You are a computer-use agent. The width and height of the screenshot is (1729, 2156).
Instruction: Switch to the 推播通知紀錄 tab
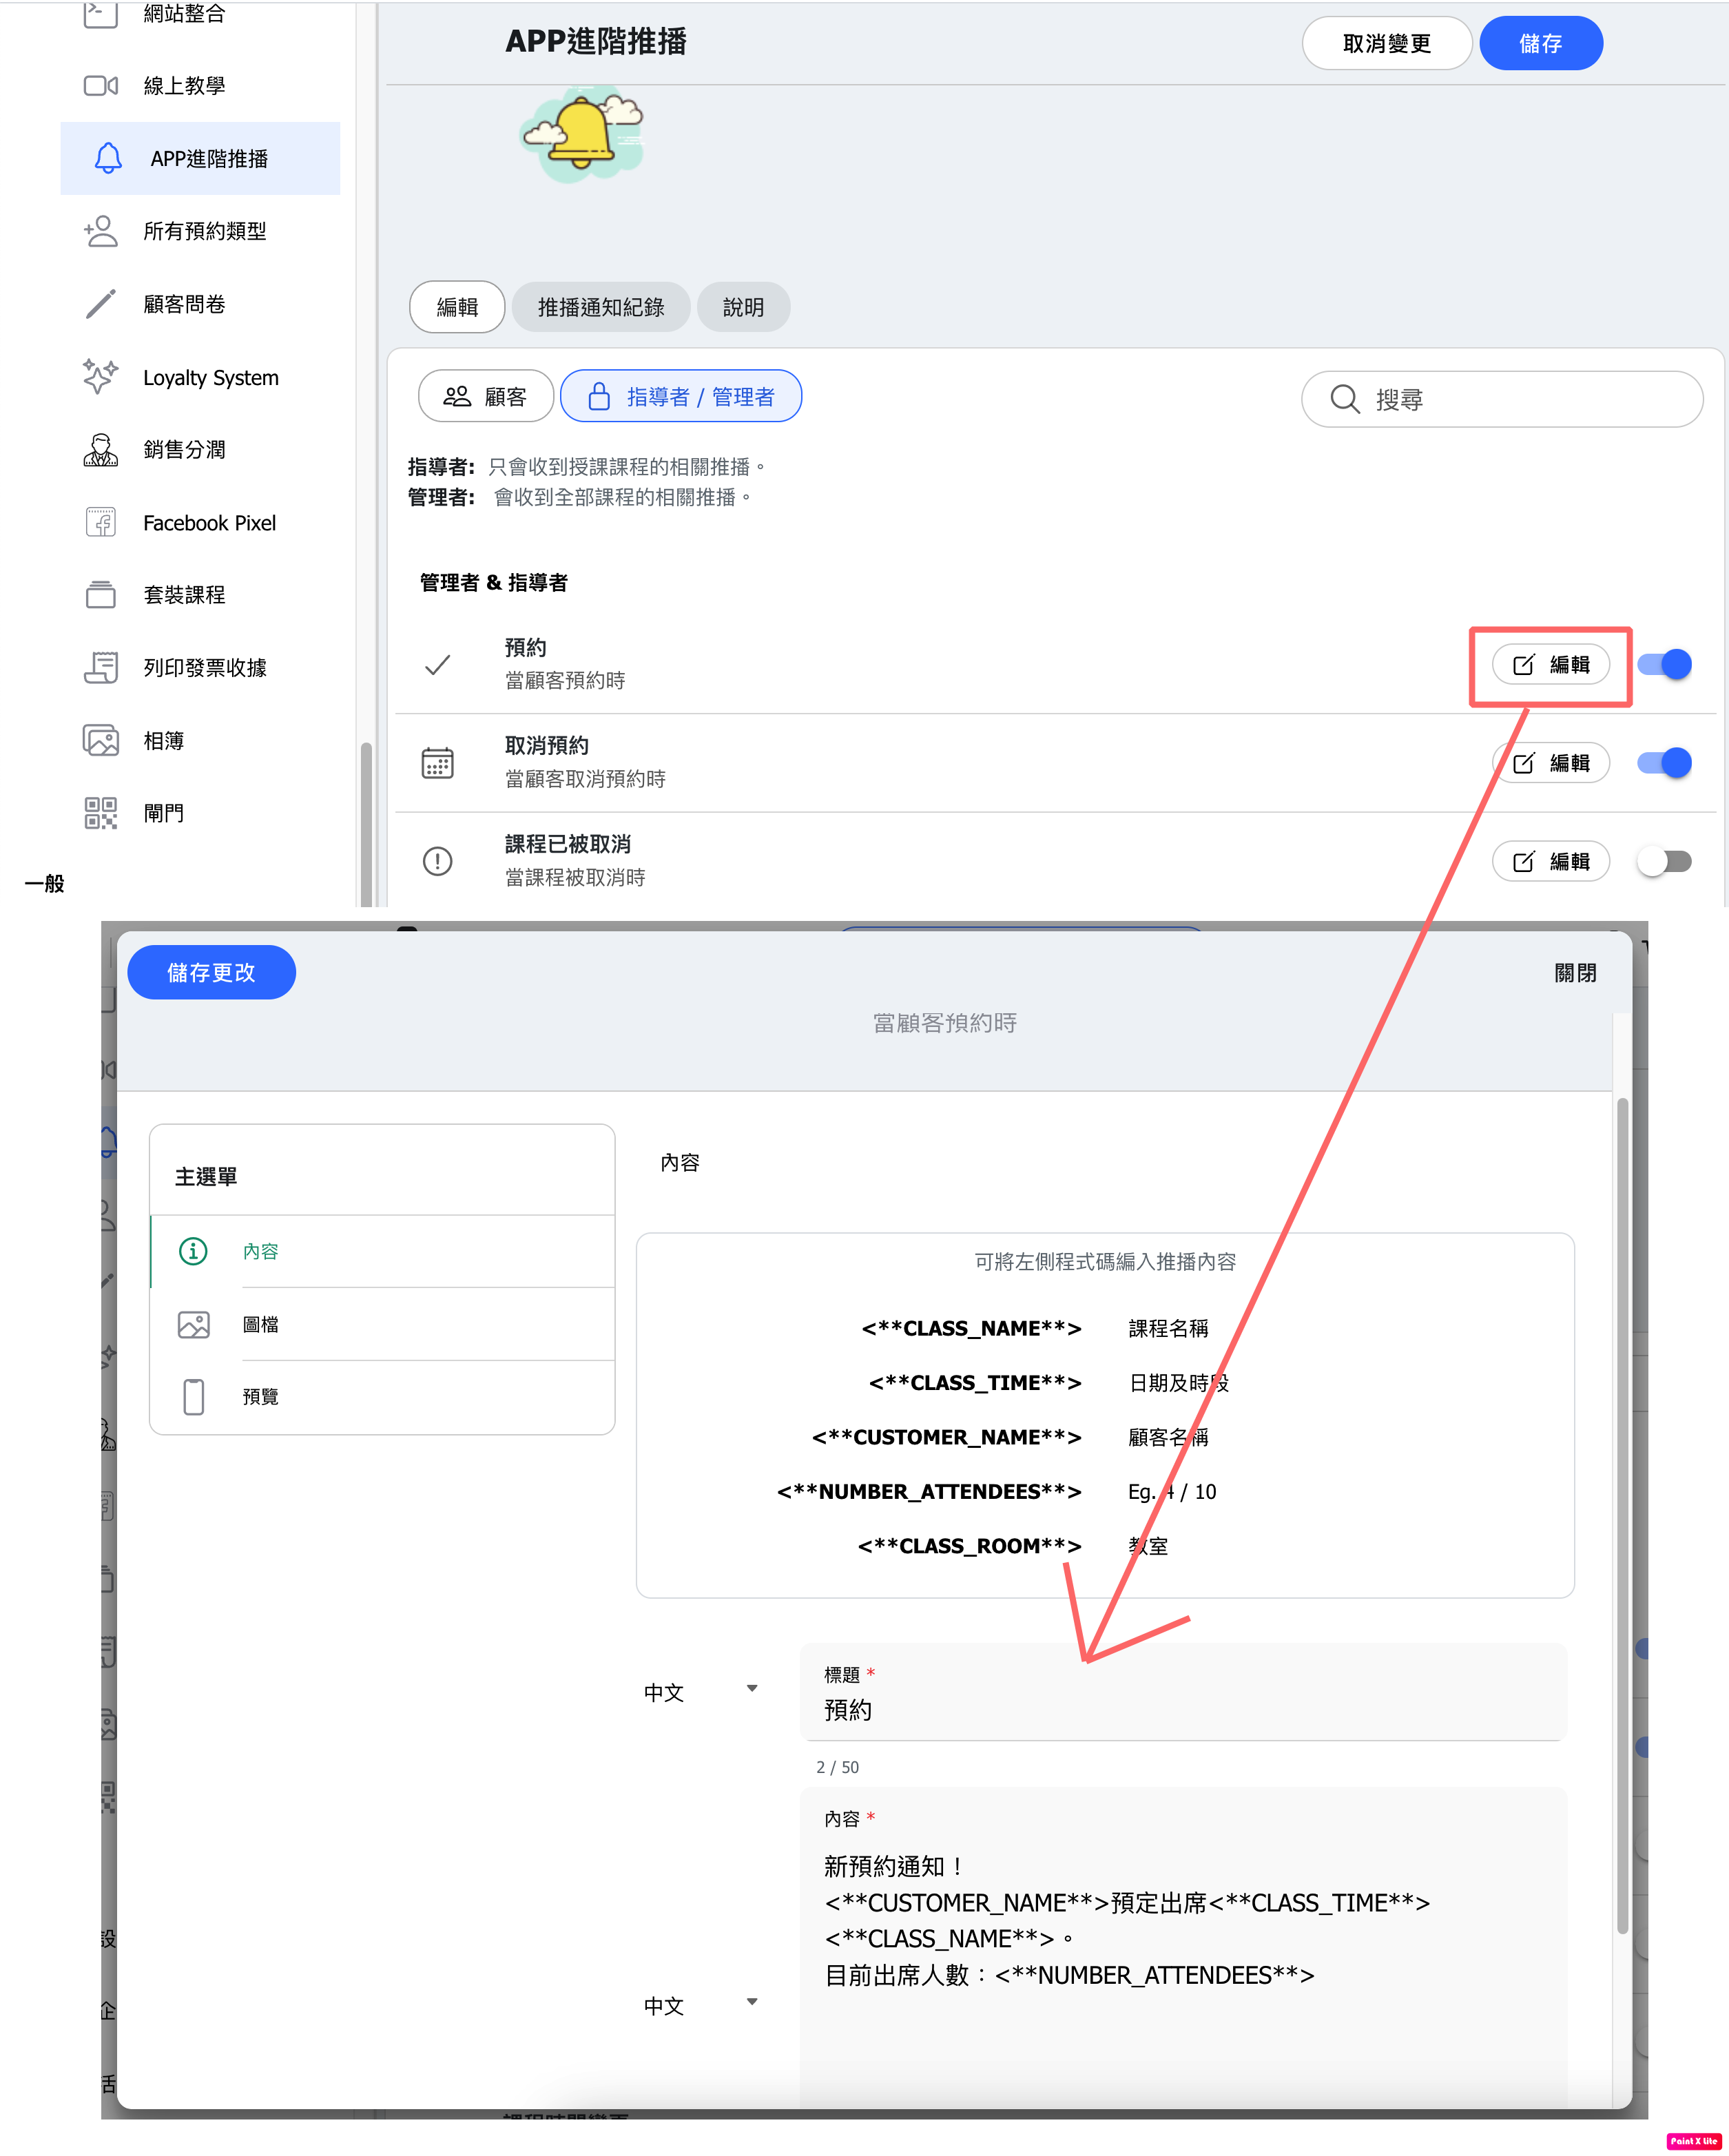[600, 307]
